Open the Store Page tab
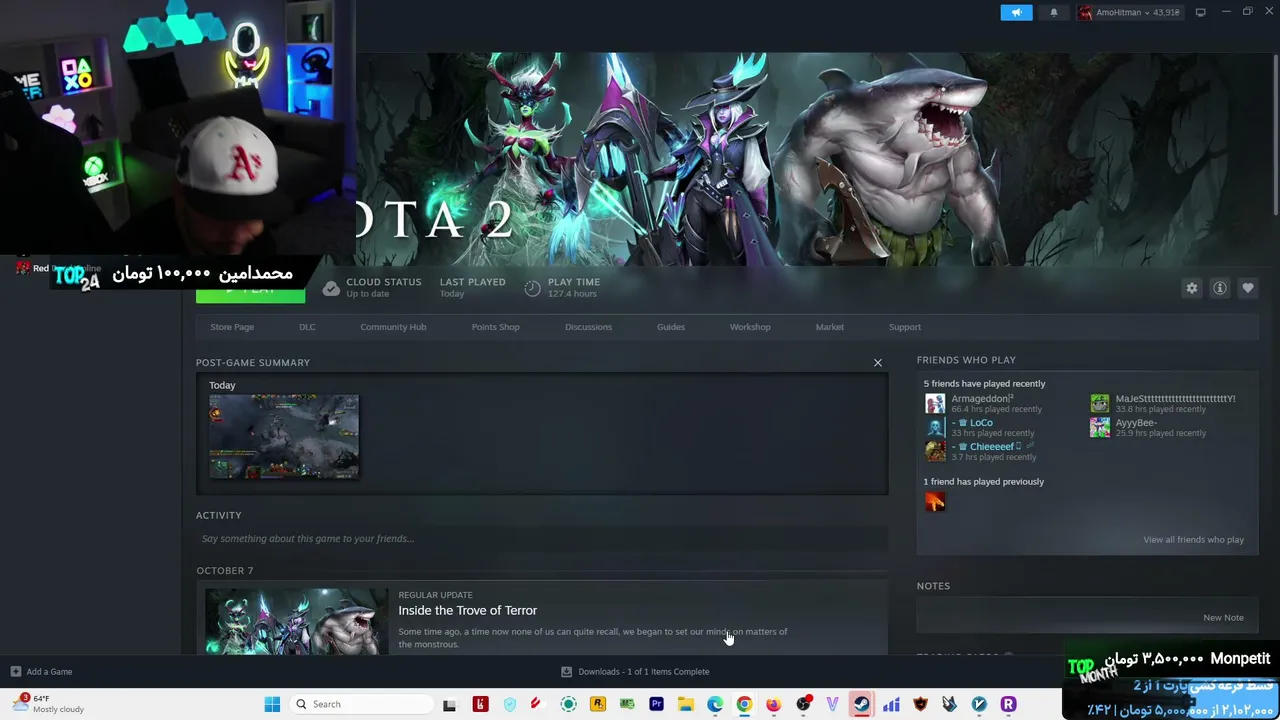 pos(232,327)
